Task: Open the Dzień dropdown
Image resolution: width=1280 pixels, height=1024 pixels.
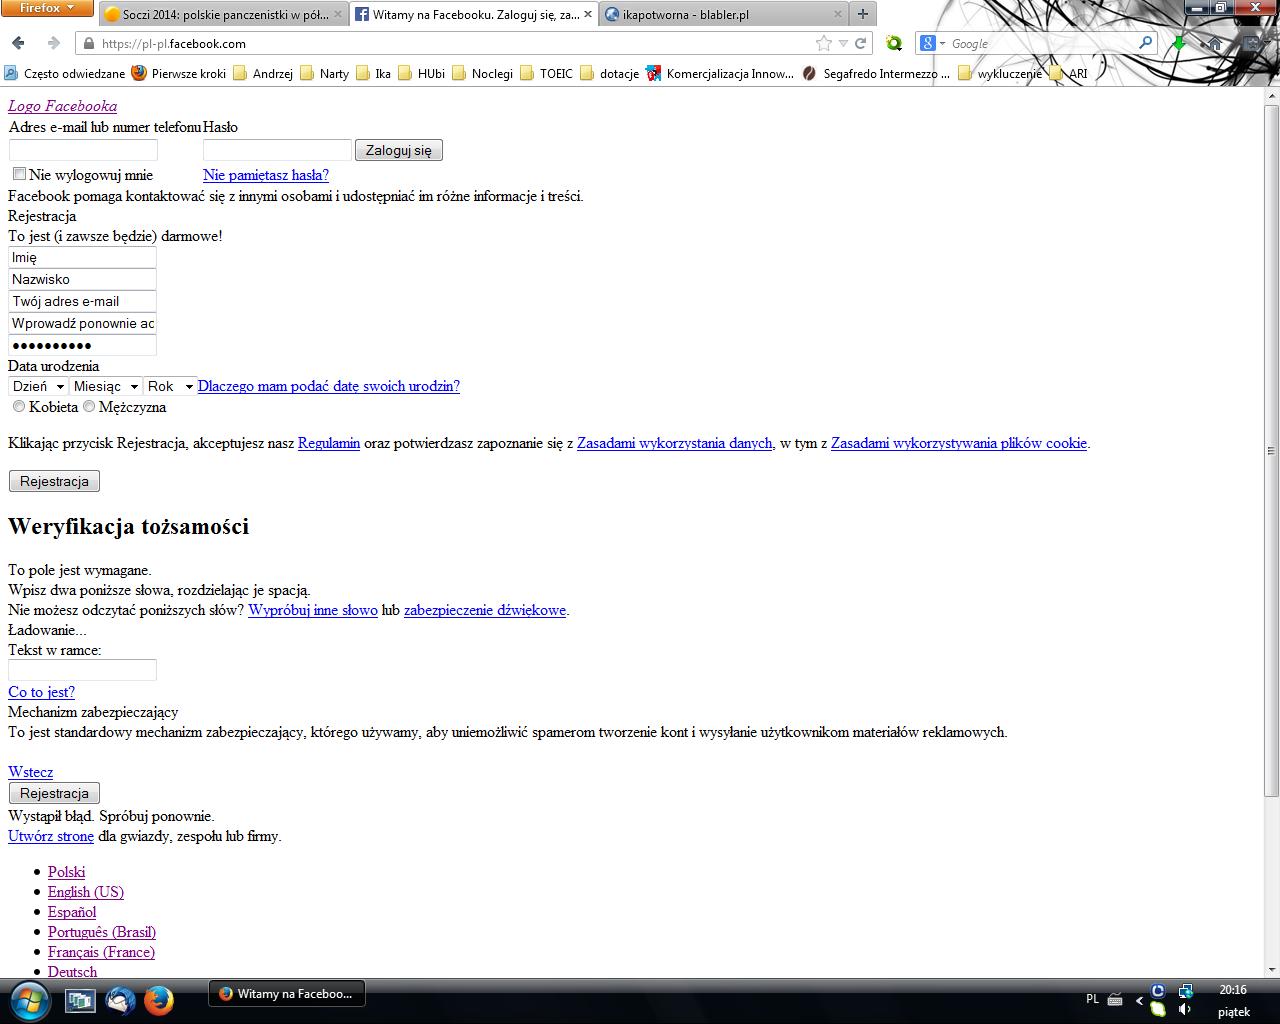Action: (38, 386)
